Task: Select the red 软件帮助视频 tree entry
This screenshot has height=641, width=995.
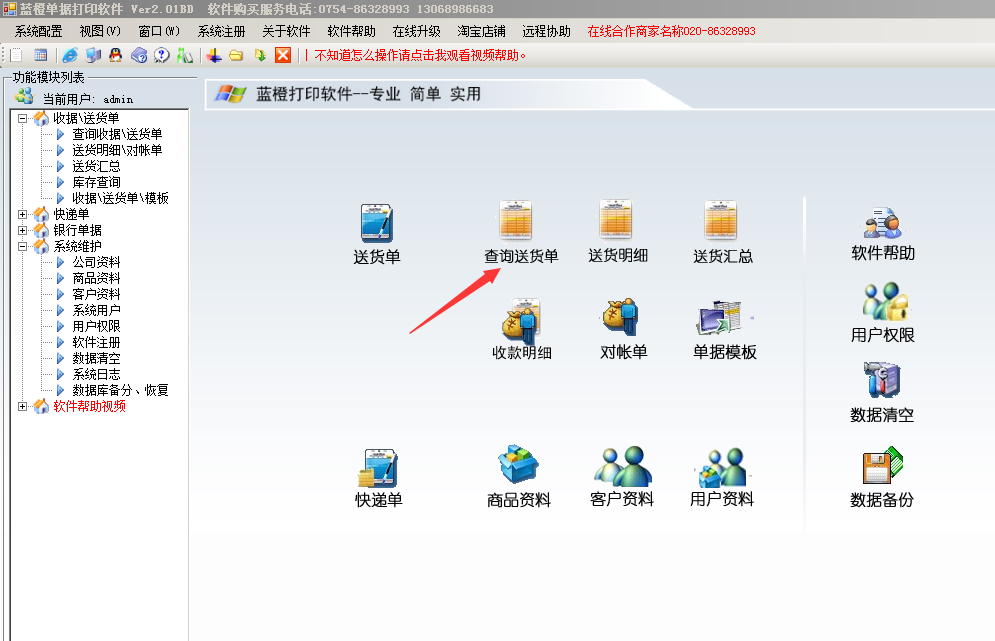Action: tap(89, 406)
